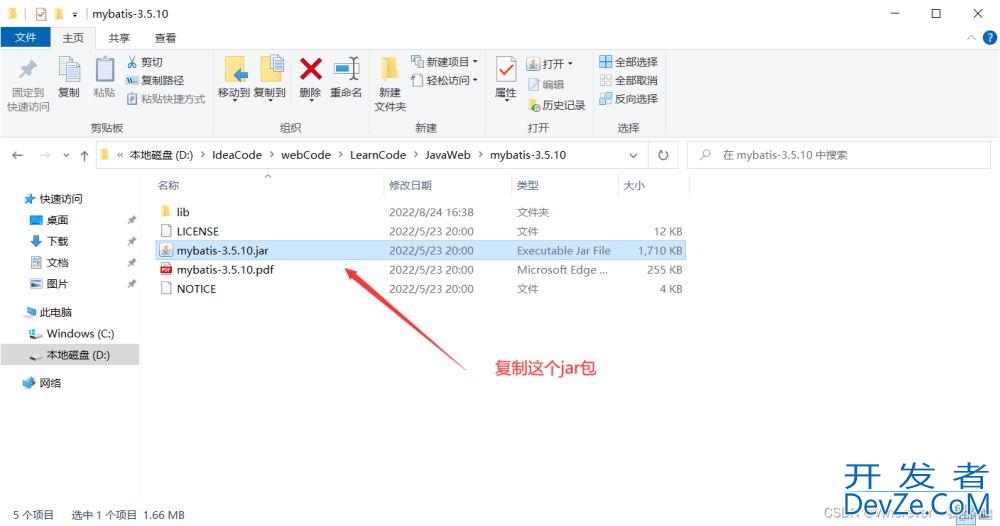Viewport: 1000px width, 526px height.
Task: Select the mybatis-3.5.10.pdf file
Action: click(420, 270)
